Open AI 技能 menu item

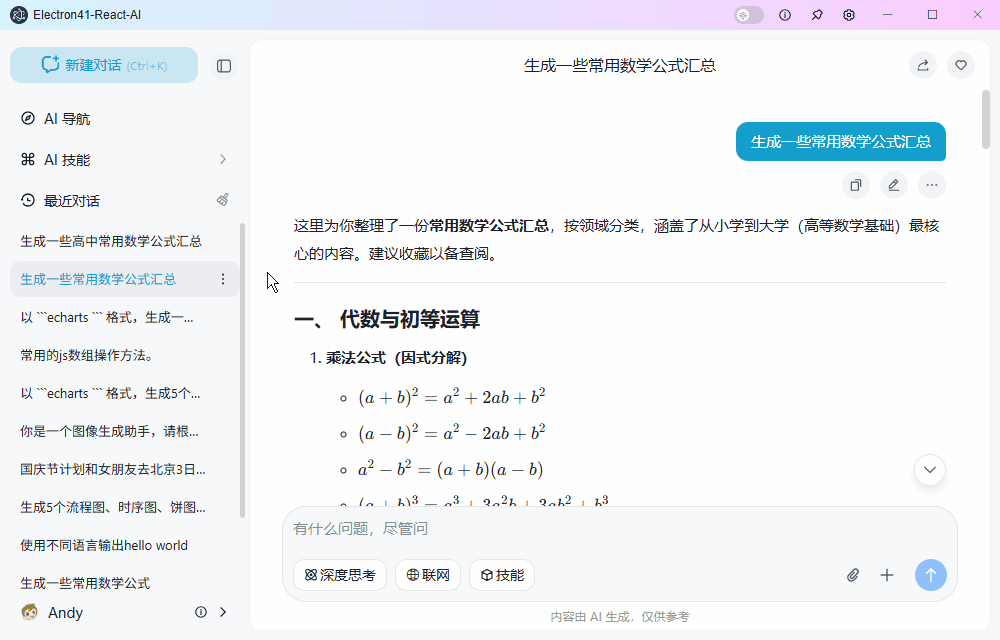pyautogui.click(x=124, y=159)
